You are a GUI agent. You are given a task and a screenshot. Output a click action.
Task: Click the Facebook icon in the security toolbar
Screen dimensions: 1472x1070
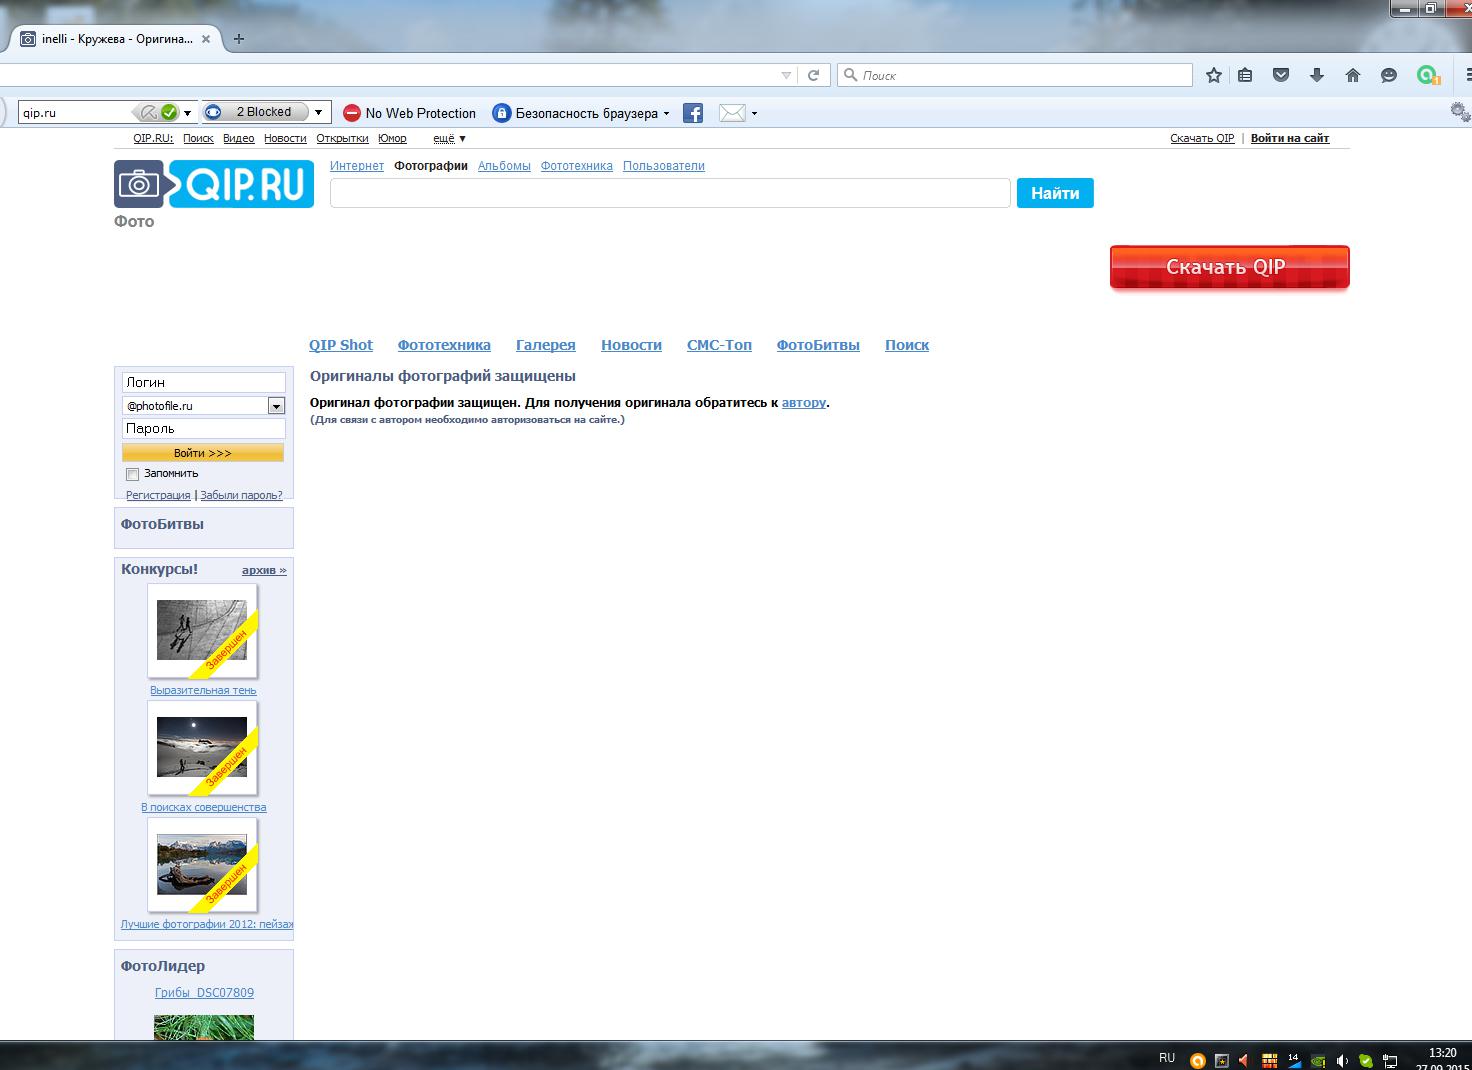[693, 113]
